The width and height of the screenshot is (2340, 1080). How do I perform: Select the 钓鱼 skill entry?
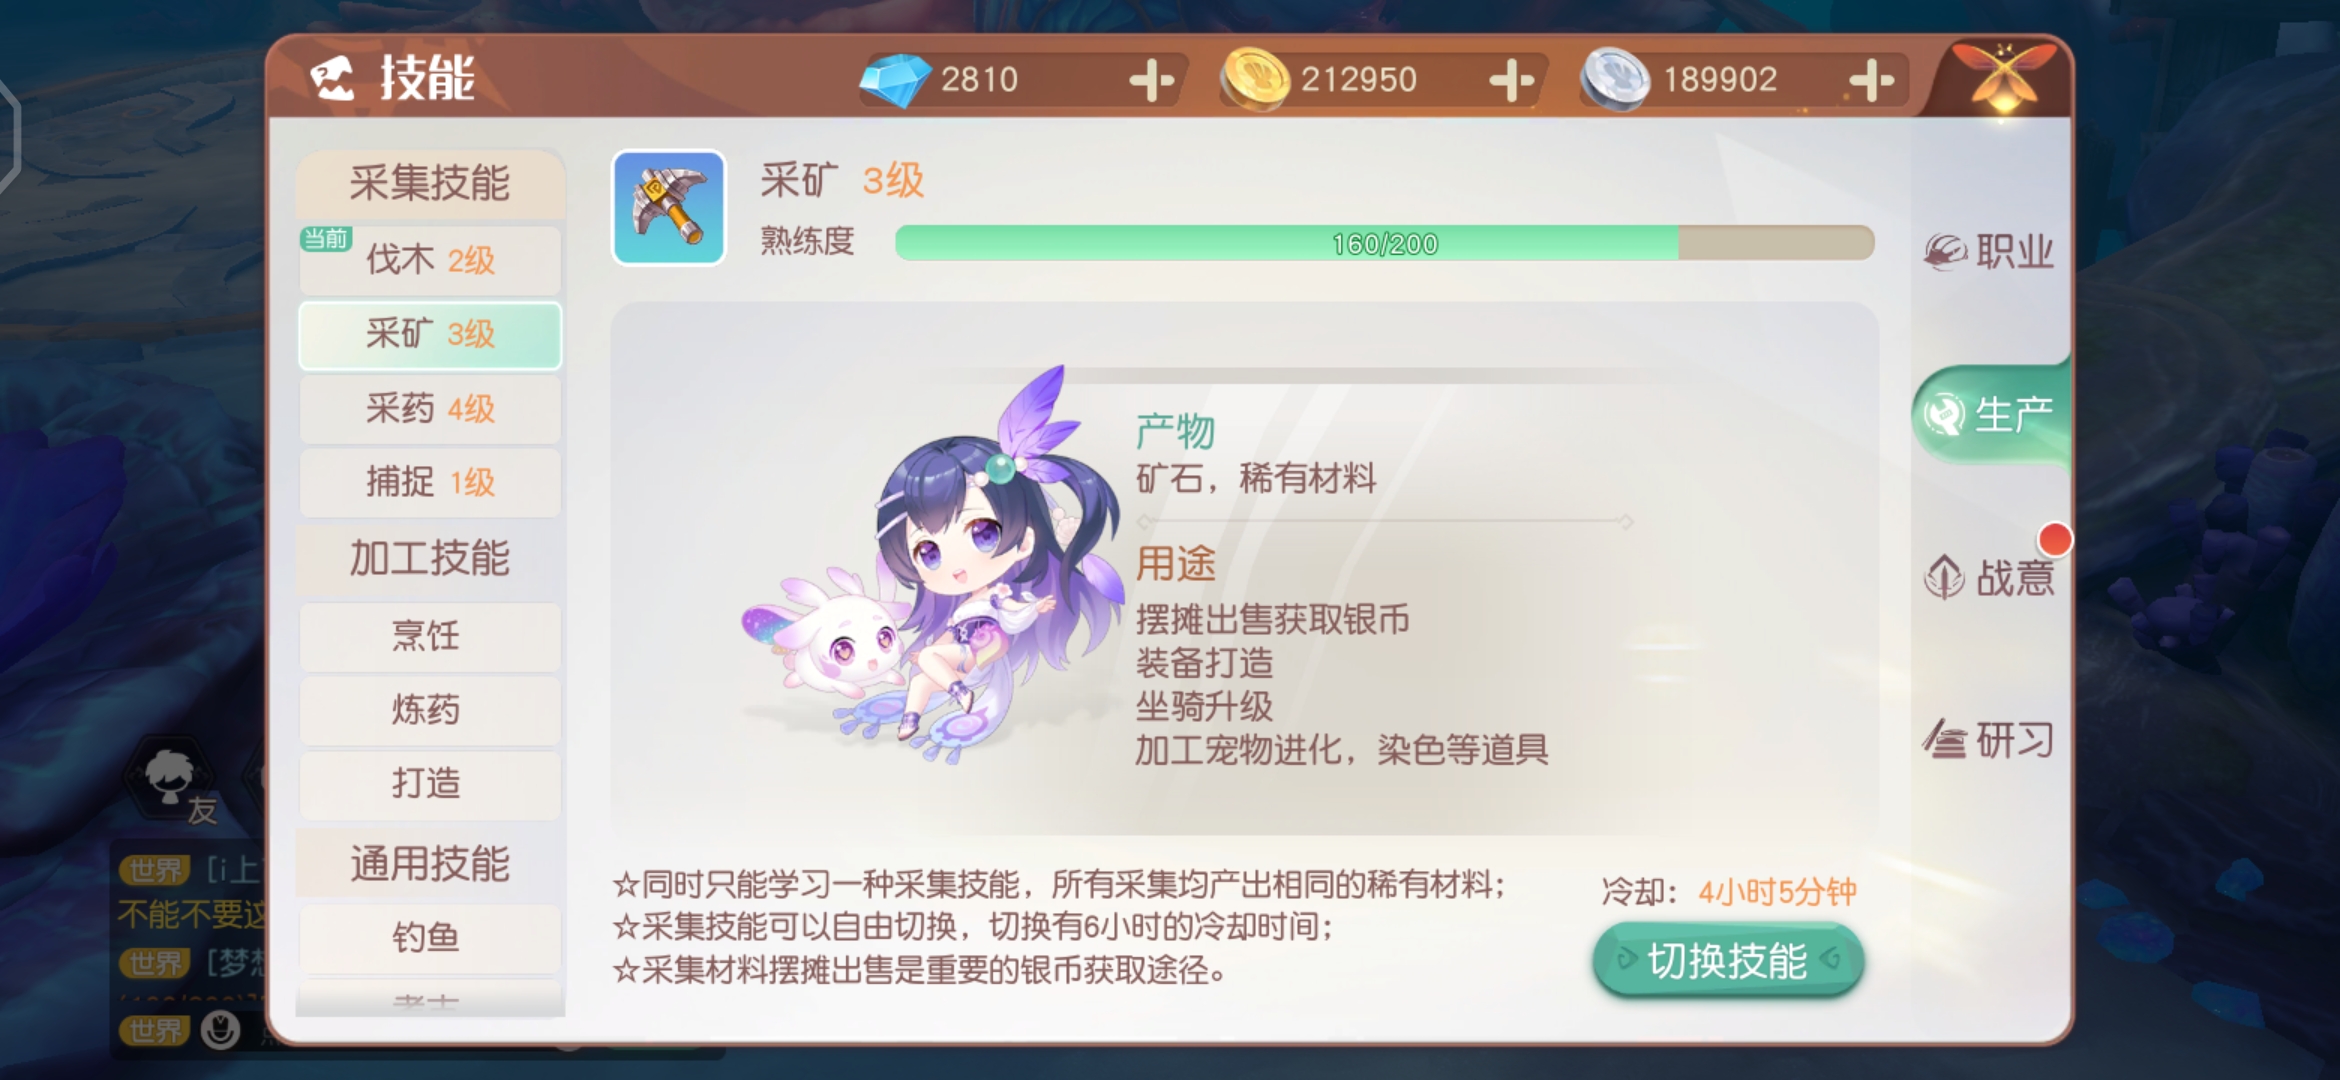coord(430,938)
